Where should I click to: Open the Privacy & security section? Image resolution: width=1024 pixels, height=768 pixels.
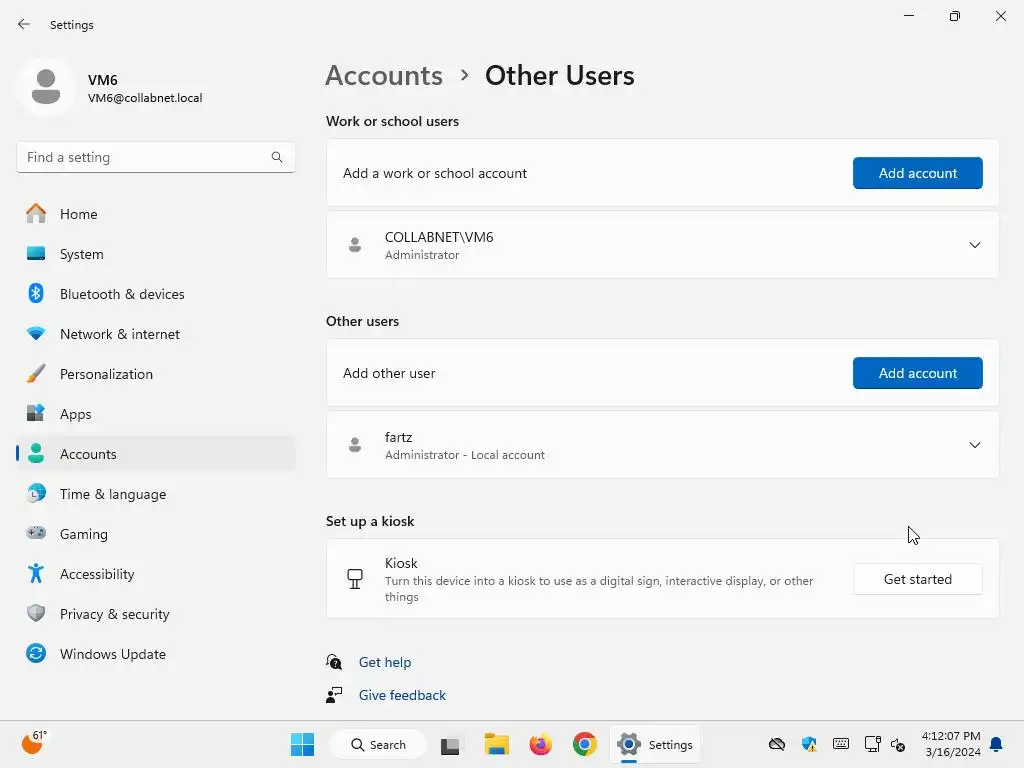[x=114, y=614]
